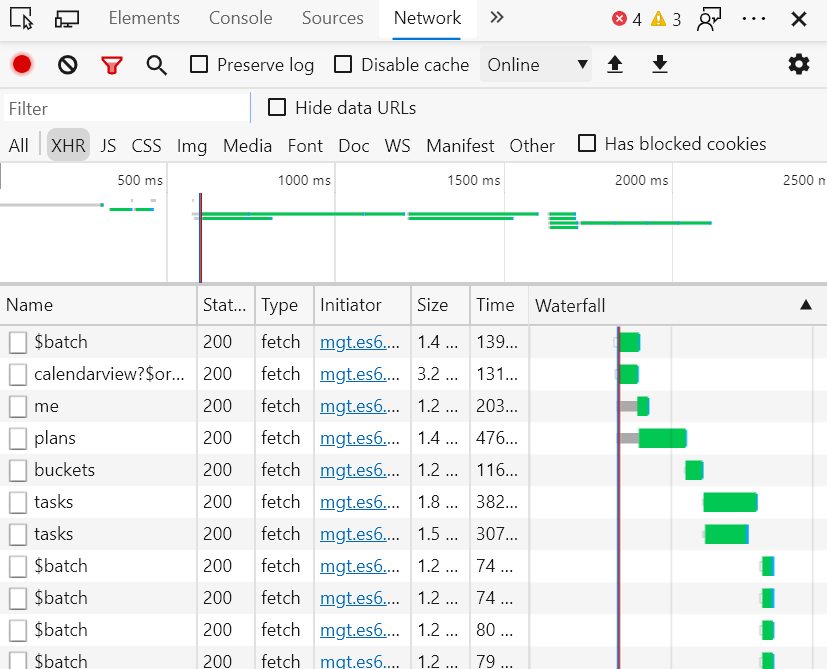Switch to the Elements tab

click(144, 18)
